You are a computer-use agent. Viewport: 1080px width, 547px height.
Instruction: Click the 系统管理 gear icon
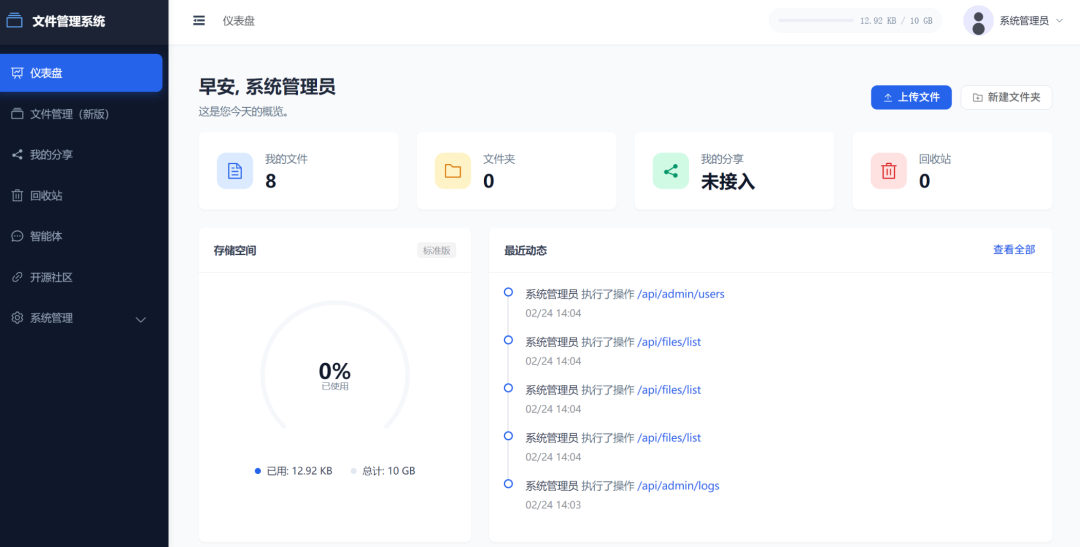[x=17, y=318]
